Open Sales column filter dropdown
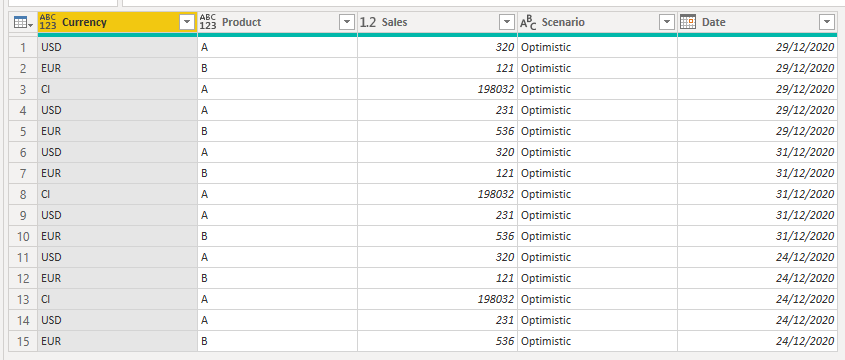Screen dimensions: 845x360 [507, 22]
